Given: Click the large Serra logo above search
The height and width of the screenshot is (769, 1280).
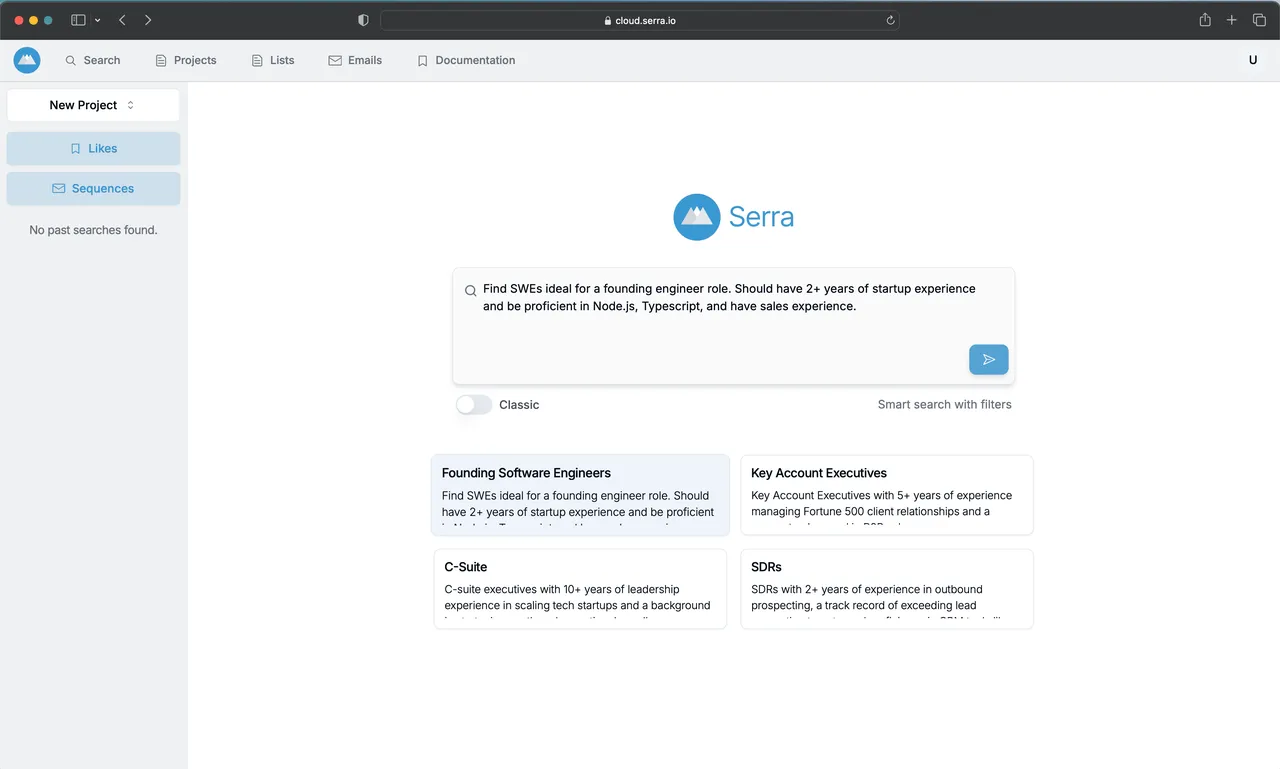Looking at the screenshot, I should pos(733,217).
